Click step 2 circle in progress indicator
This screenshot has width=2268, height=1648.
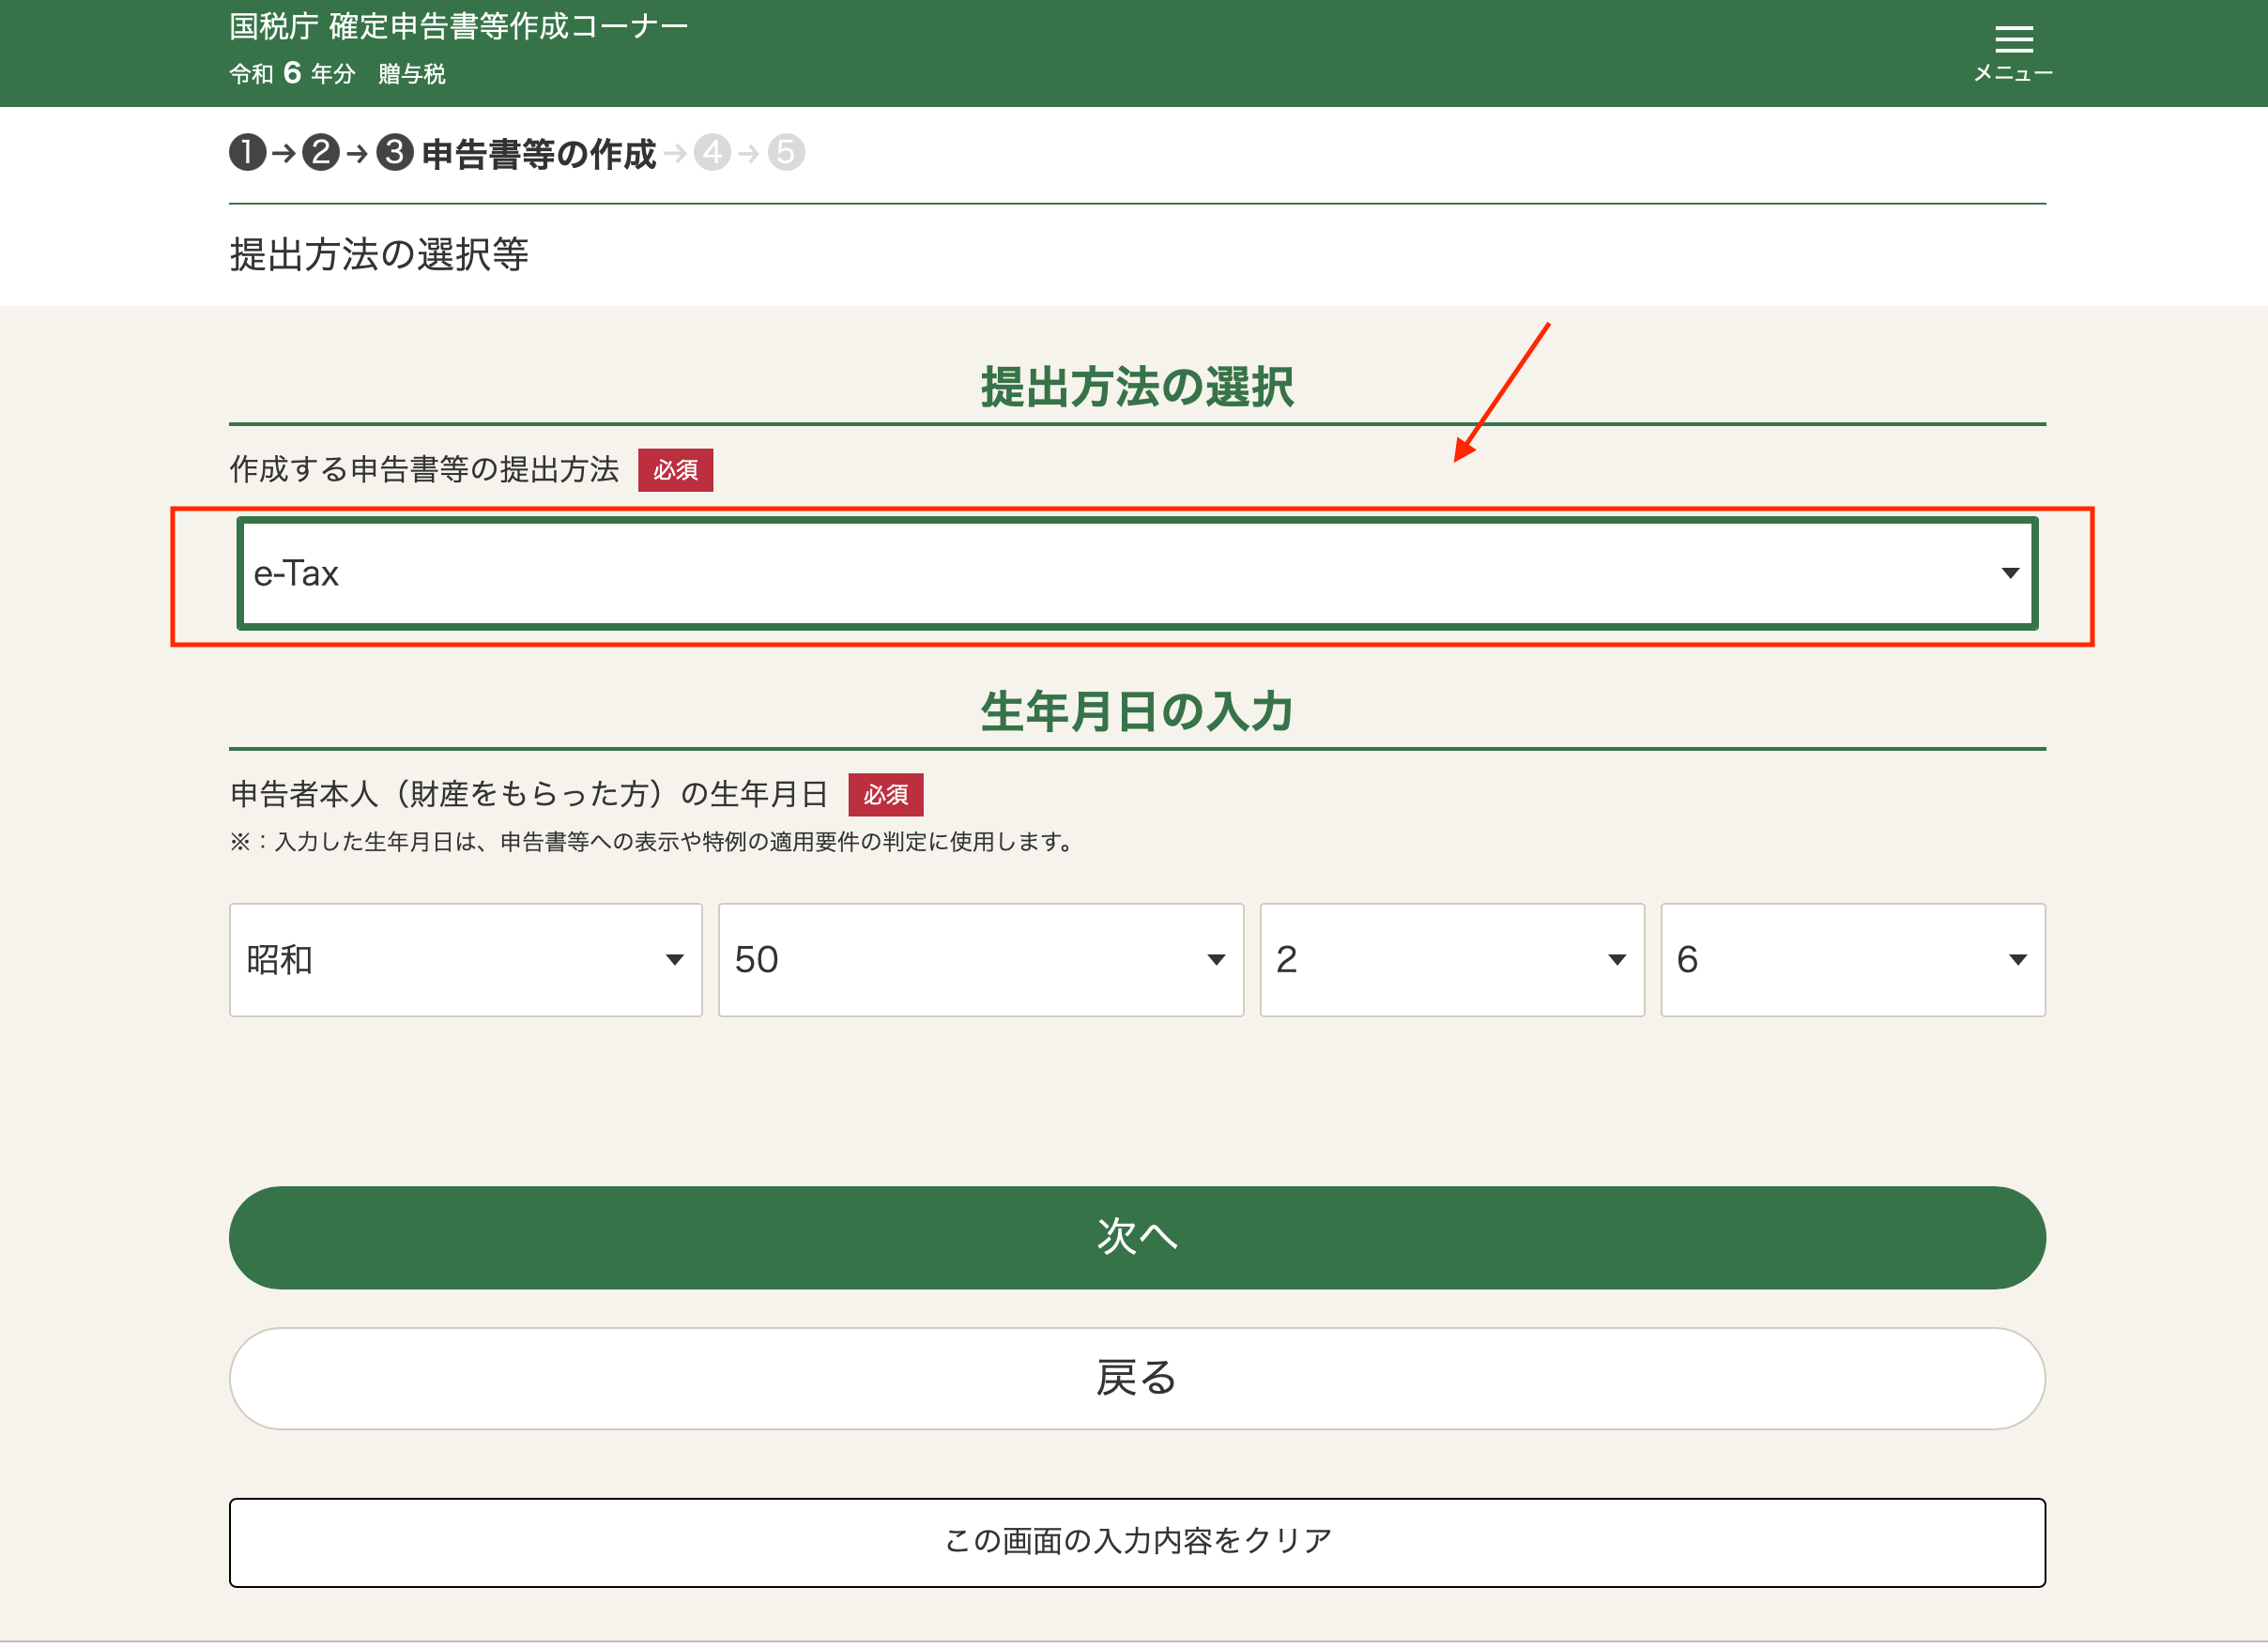click(x=321, y=153)
